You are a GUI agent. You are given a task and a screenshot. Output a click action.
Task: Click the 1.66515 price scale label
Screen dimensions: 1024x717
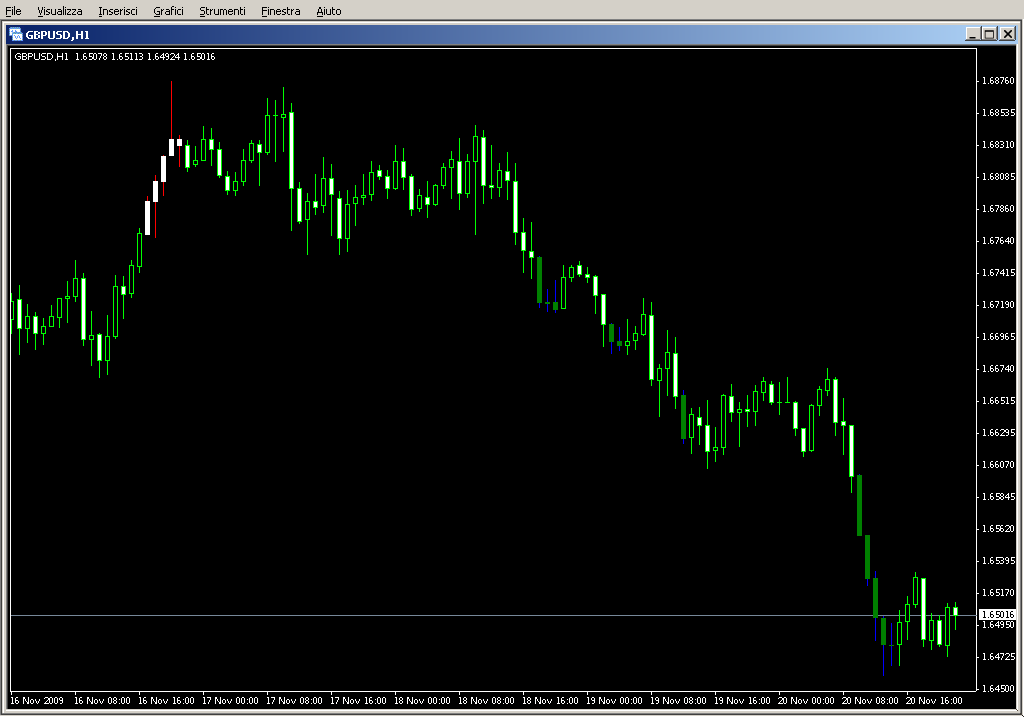[x=999, y=401]
